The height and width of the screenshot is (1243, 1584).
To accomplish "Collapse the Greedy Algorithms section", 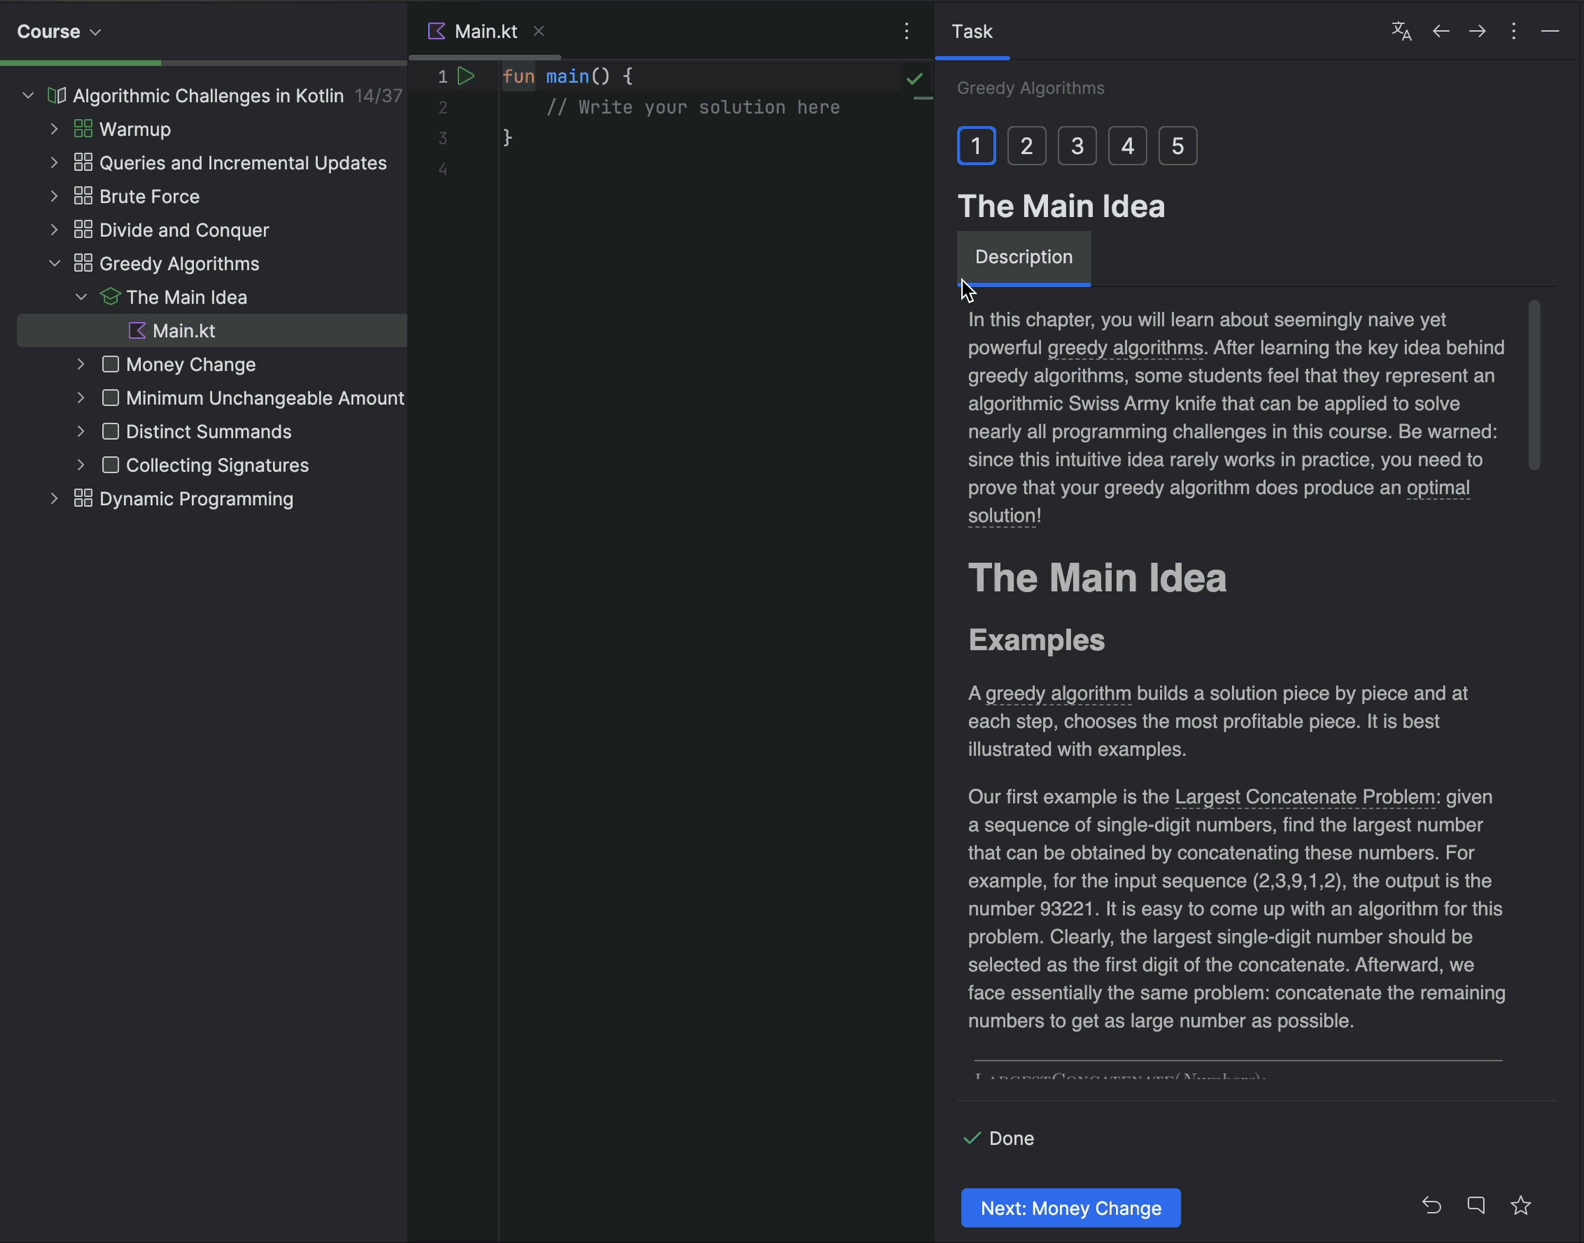I will pyautogui.click(x=54, y=263).
